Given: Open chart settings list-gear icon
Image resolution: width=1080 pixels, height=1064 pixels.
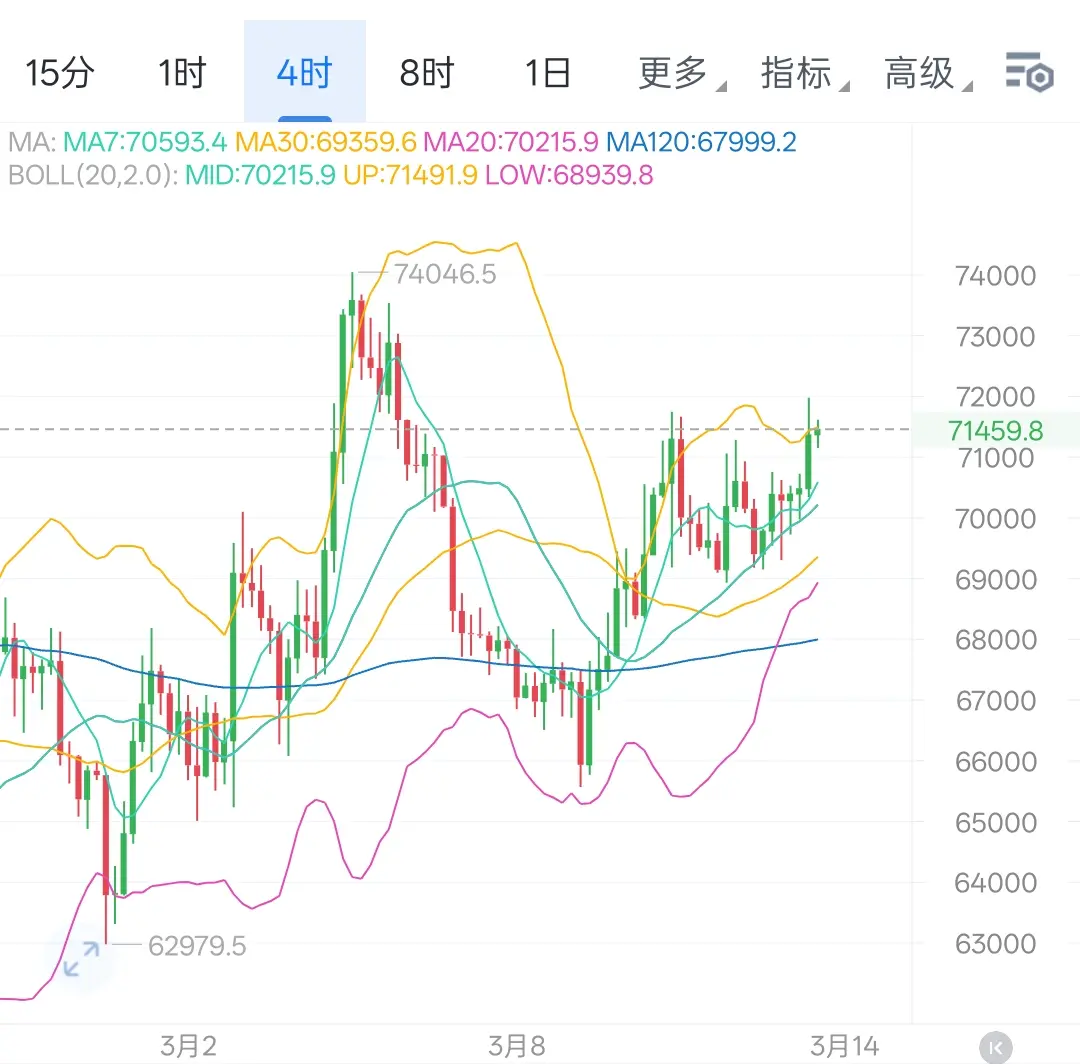Looking at the screenshot, I should 1030,72.
